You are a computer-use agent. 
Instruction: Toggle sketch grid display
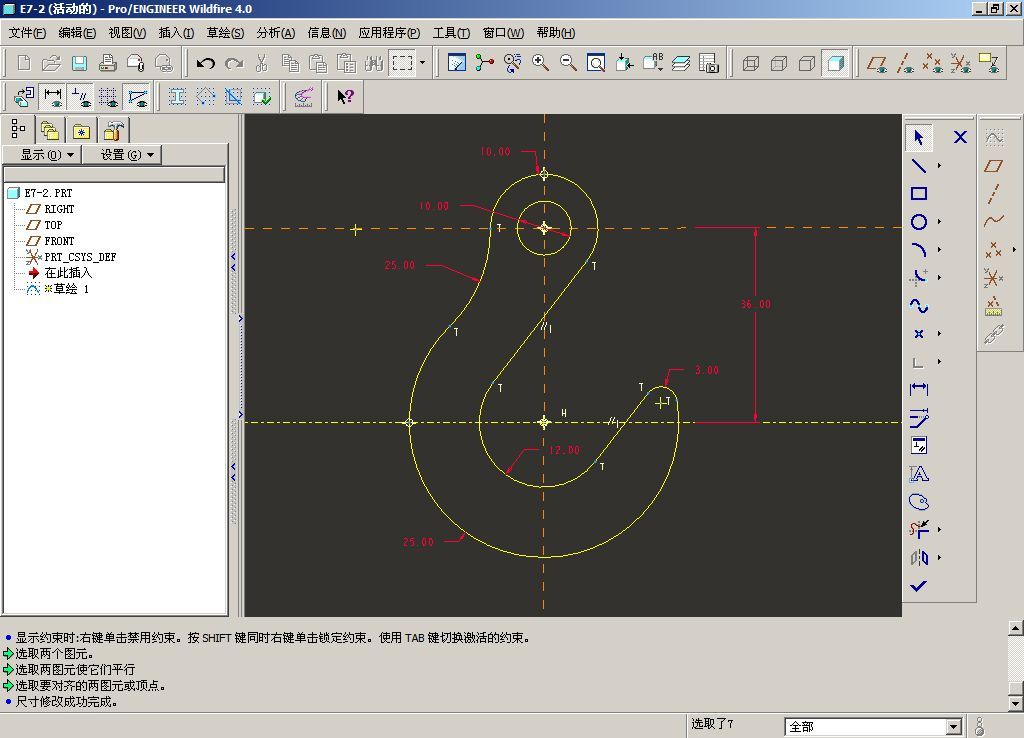tap(109, 97)
